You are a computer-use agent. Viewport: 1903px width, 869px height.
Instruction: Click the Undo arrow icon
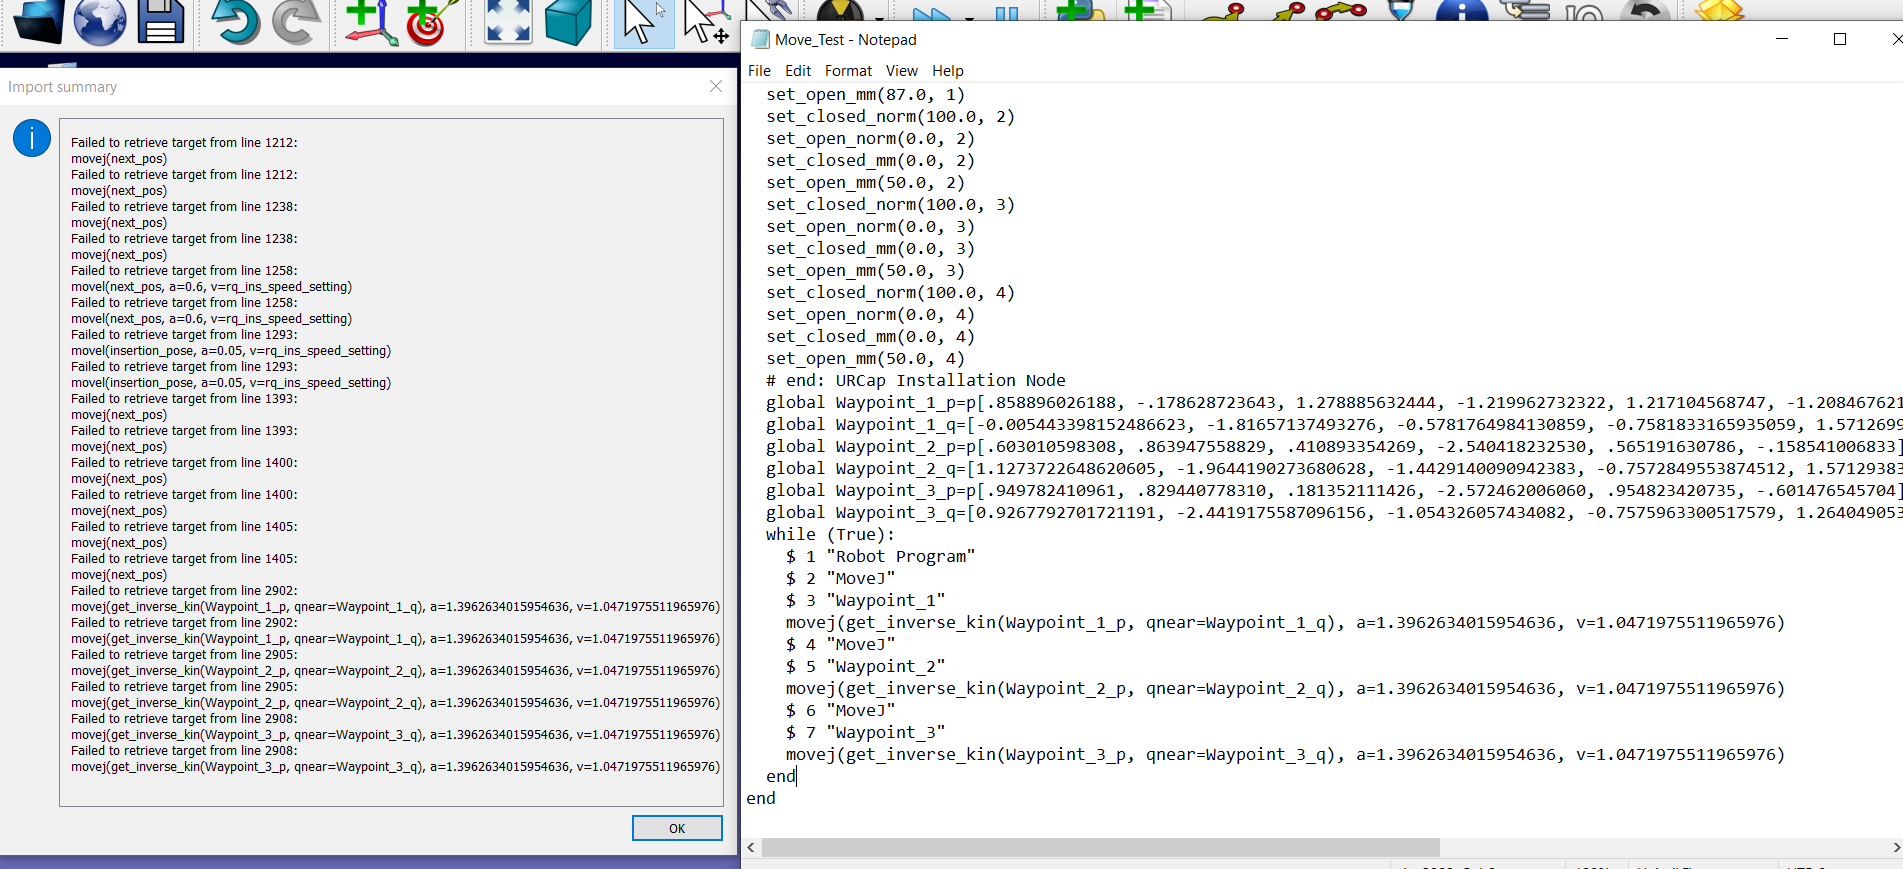click(235, 22)
